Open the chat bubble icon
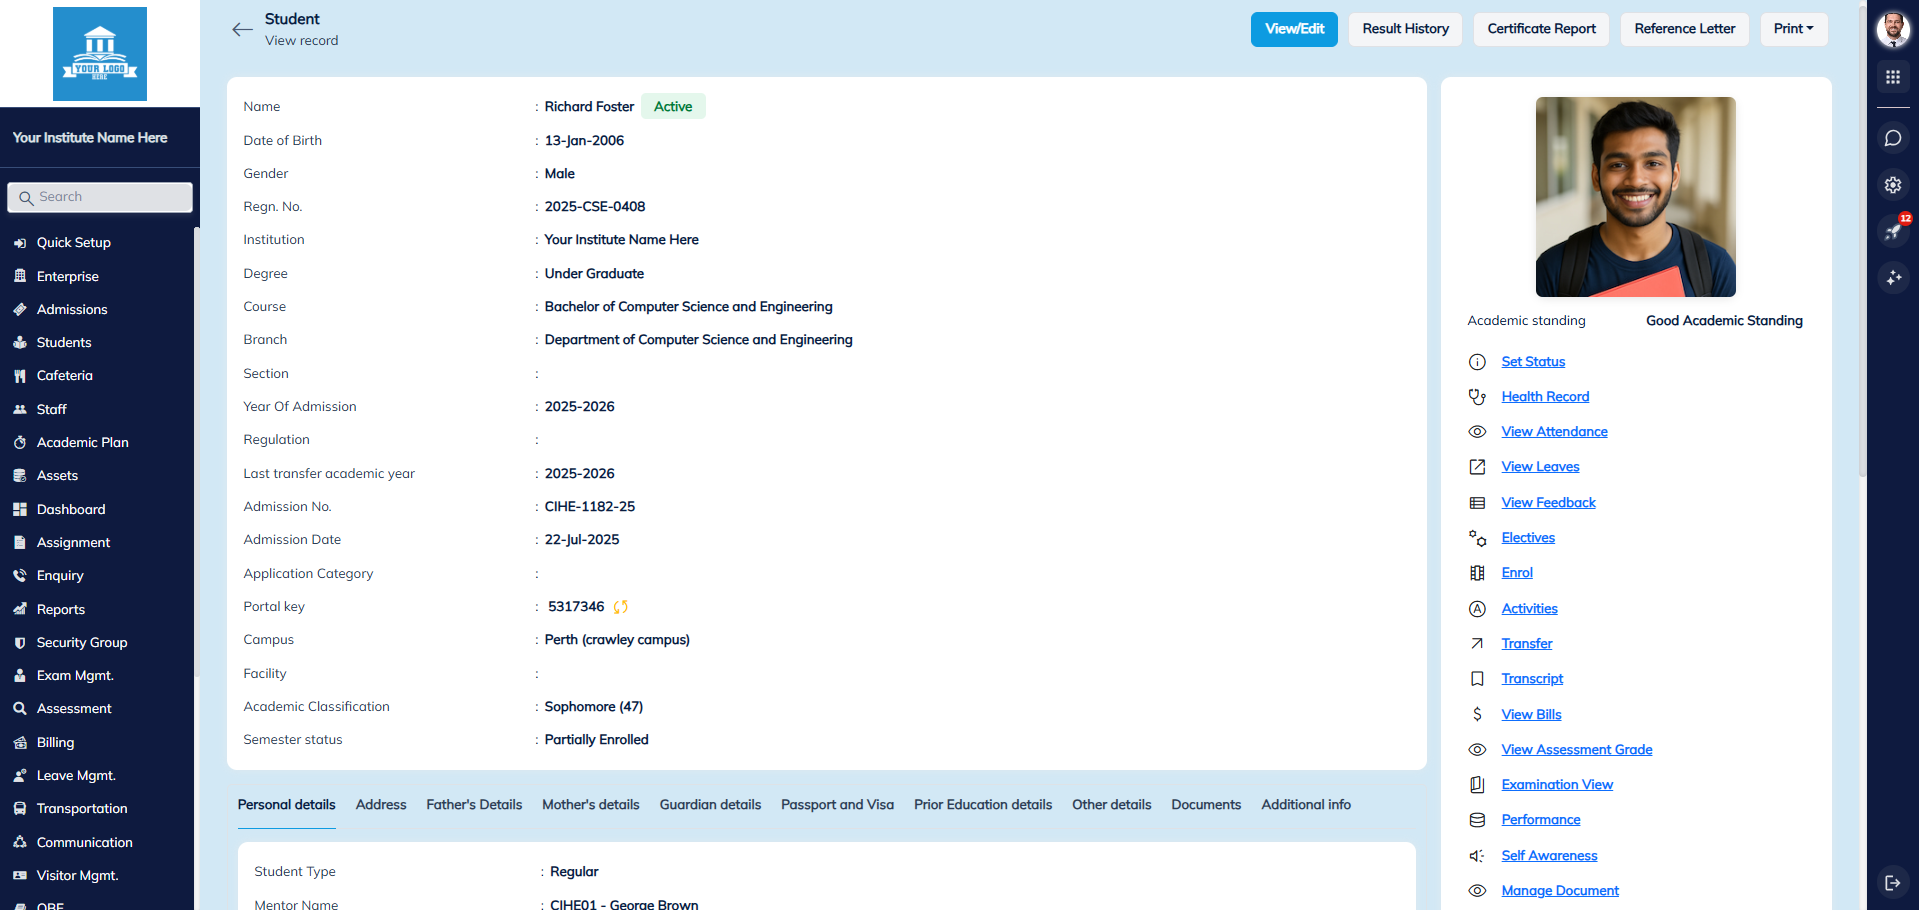The height and width of the screenshot is (910, 1919). tap(1892, 138)
